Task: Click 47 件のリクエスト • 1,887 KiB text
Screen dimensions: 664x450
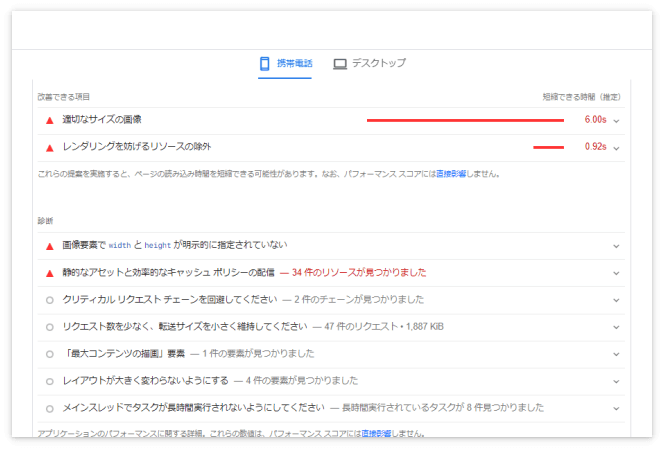Action: coord(384,327)
